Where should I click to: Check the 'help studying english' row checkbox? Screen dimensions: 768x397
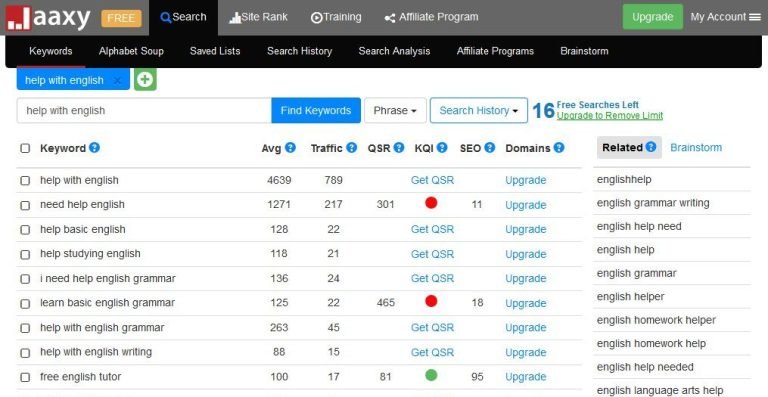25,255
